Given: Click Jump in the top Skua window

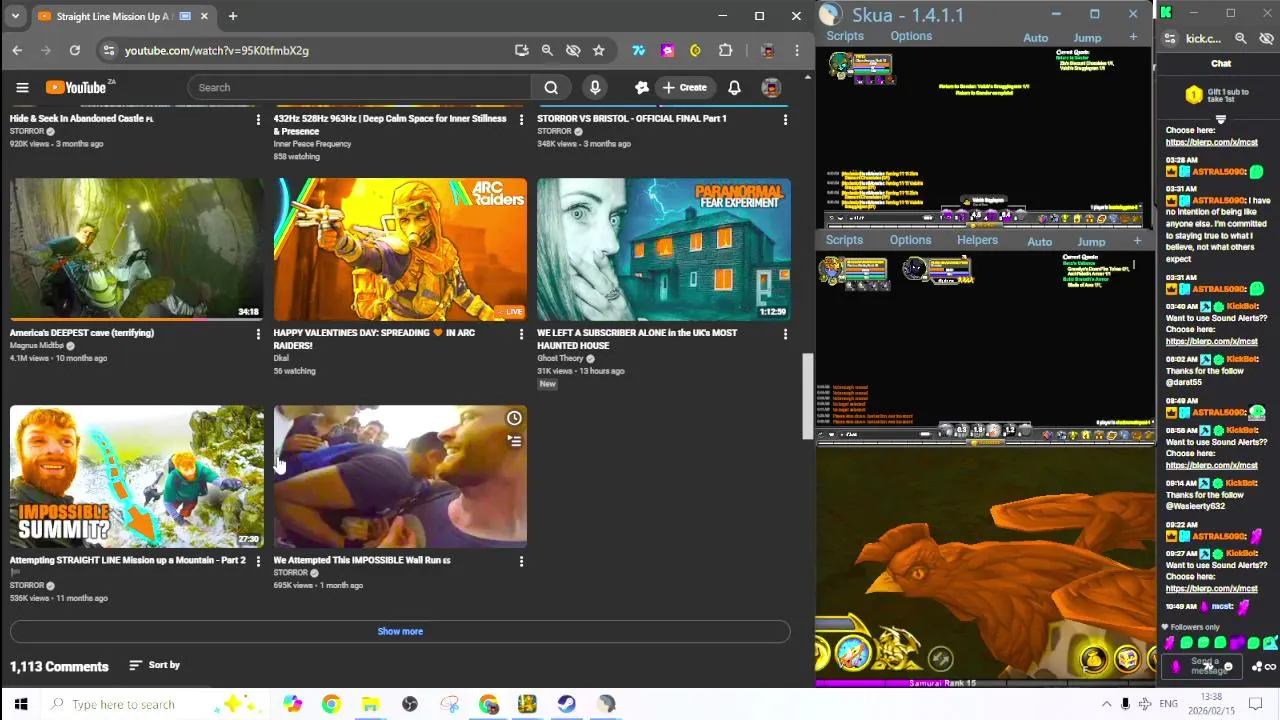Looking at the screenshot, I should click(1087, 38).
